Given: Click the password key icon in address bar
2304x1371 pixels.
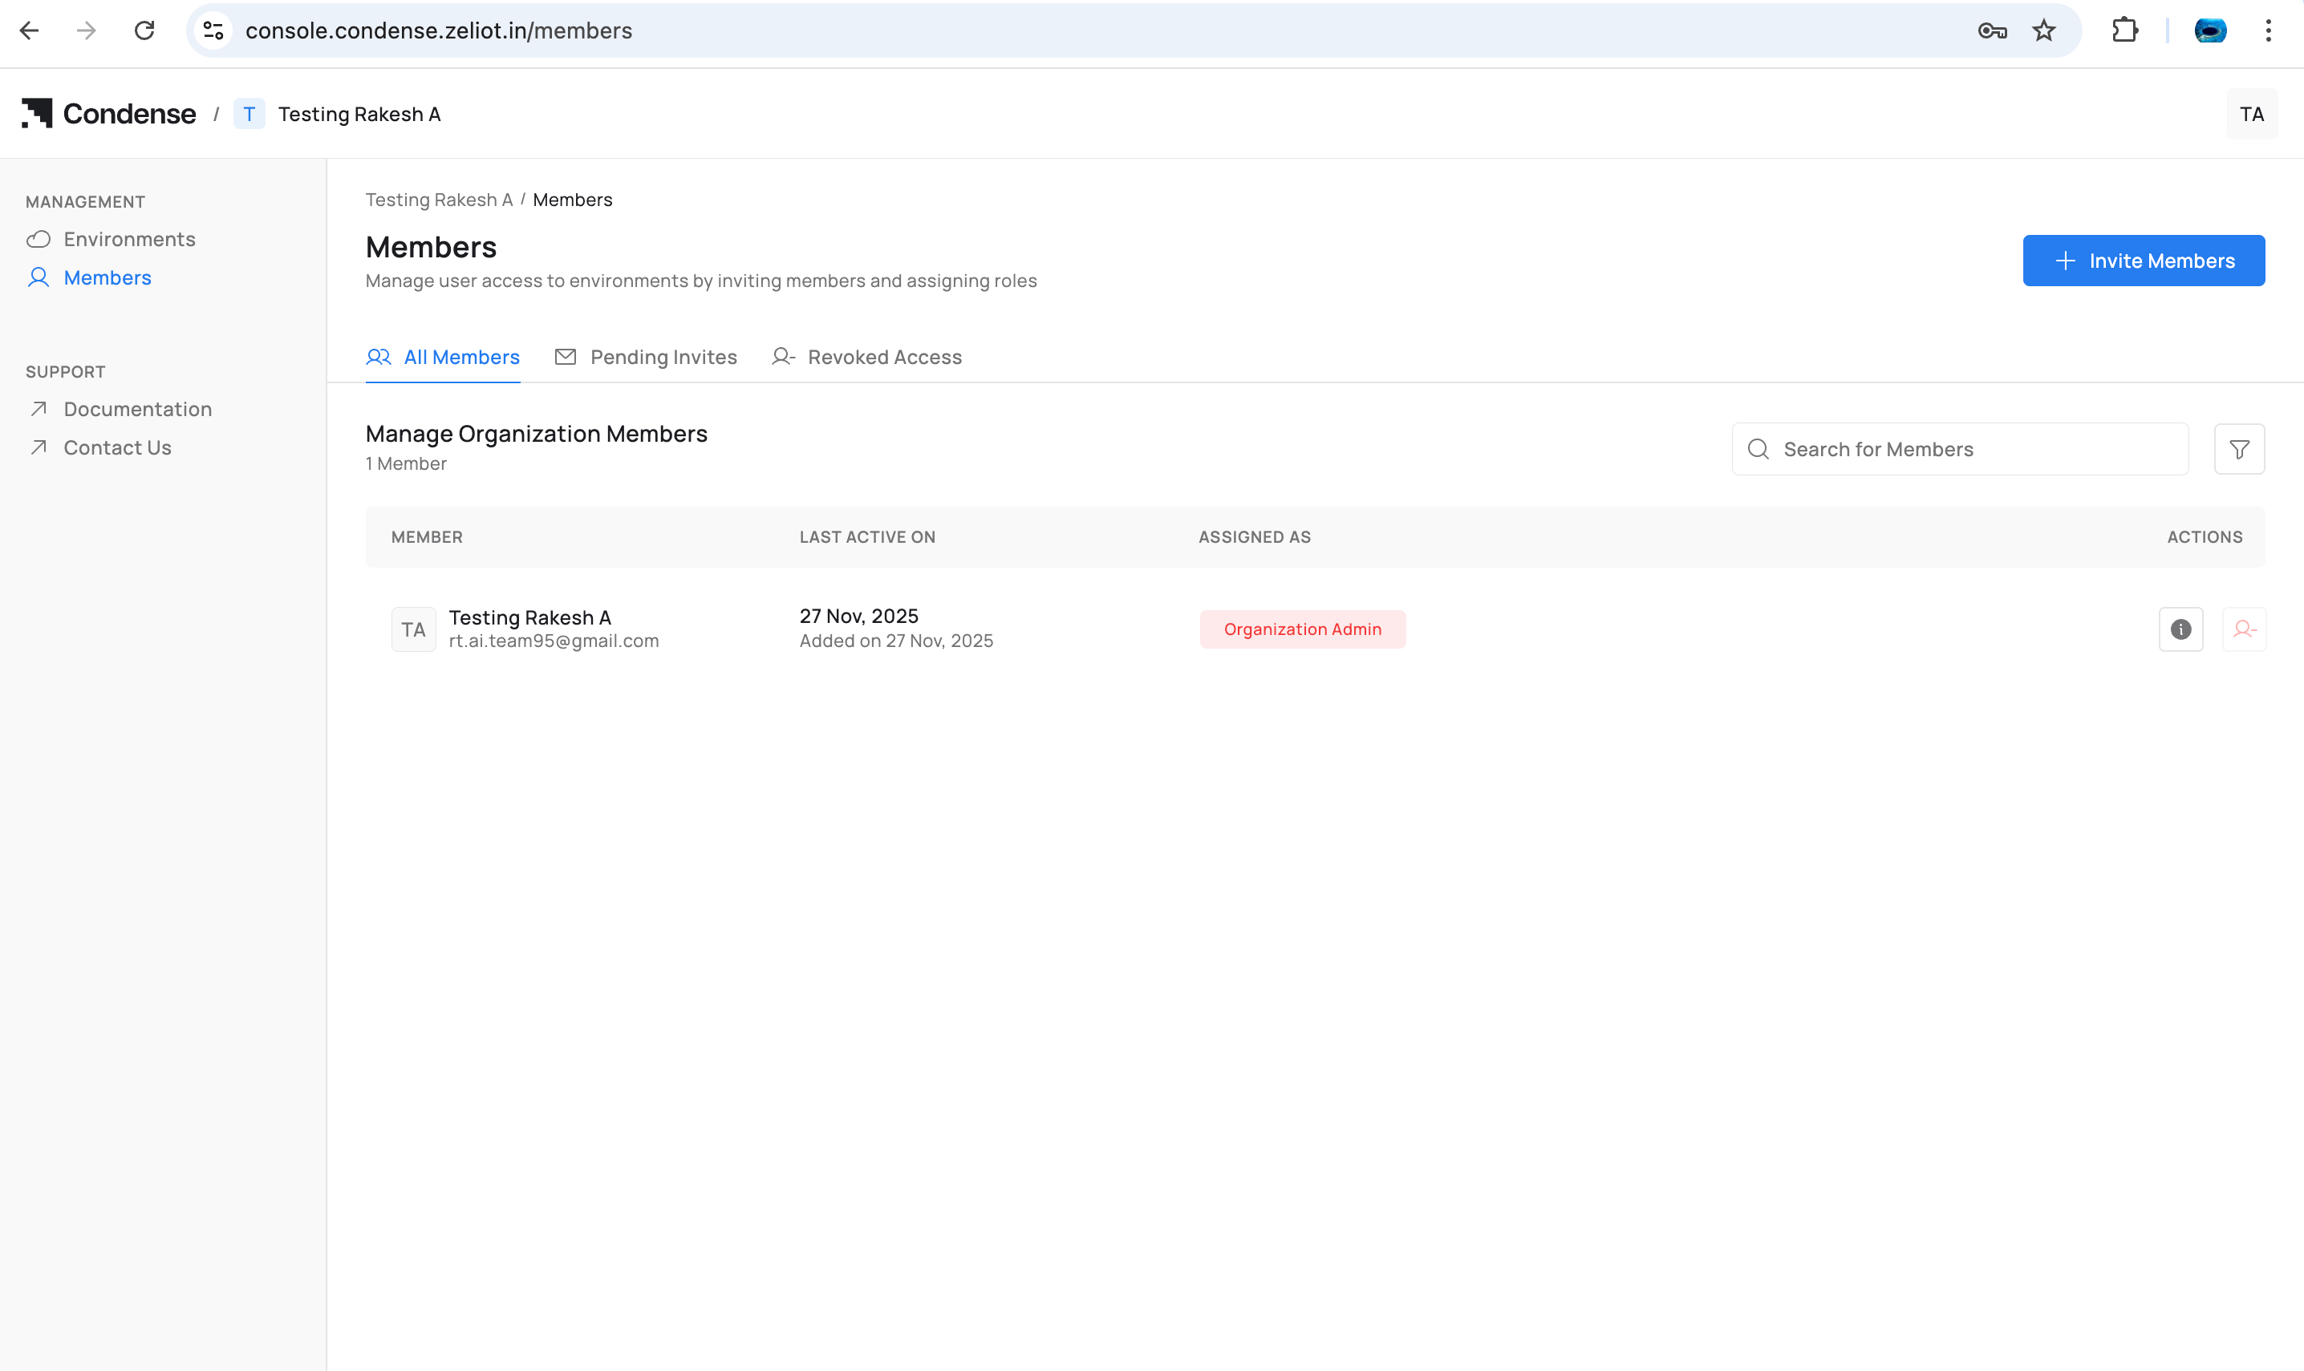Looking at the screenshot, I should 1991,31.
